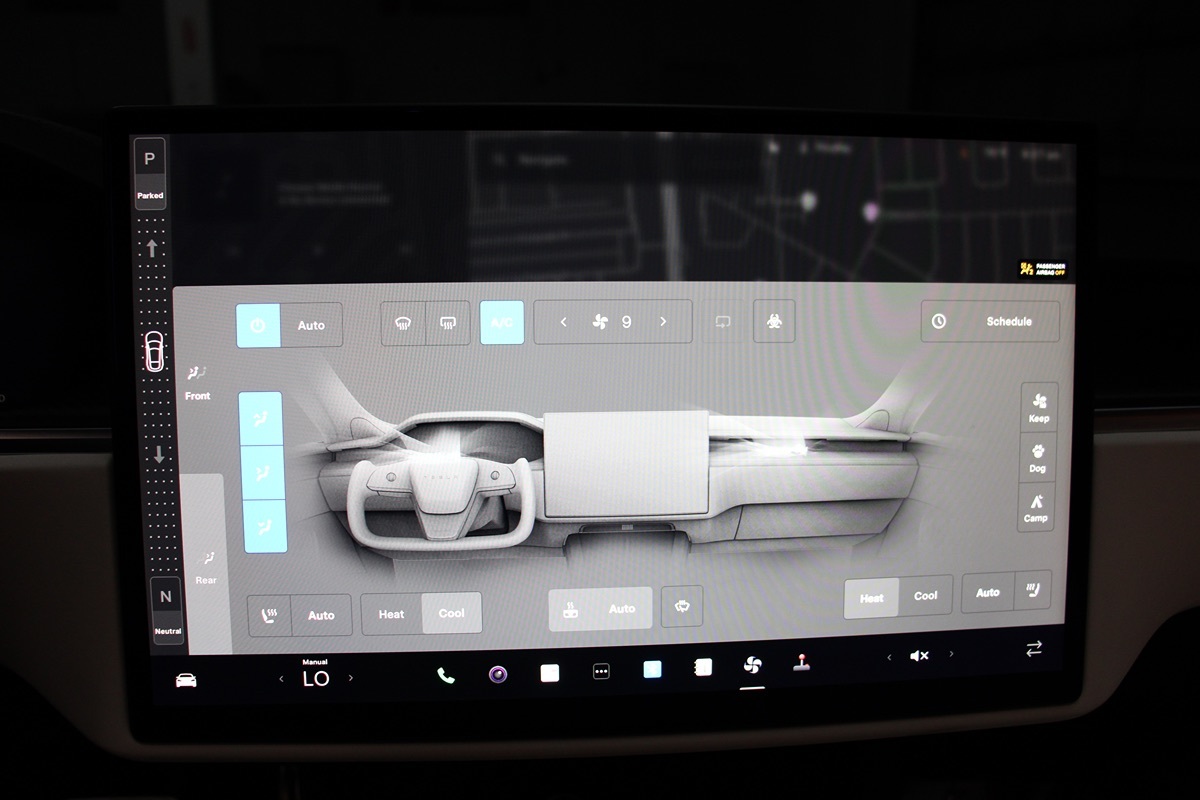
Task: Open the camera app in the dock
Action: (x=497, y=673)
